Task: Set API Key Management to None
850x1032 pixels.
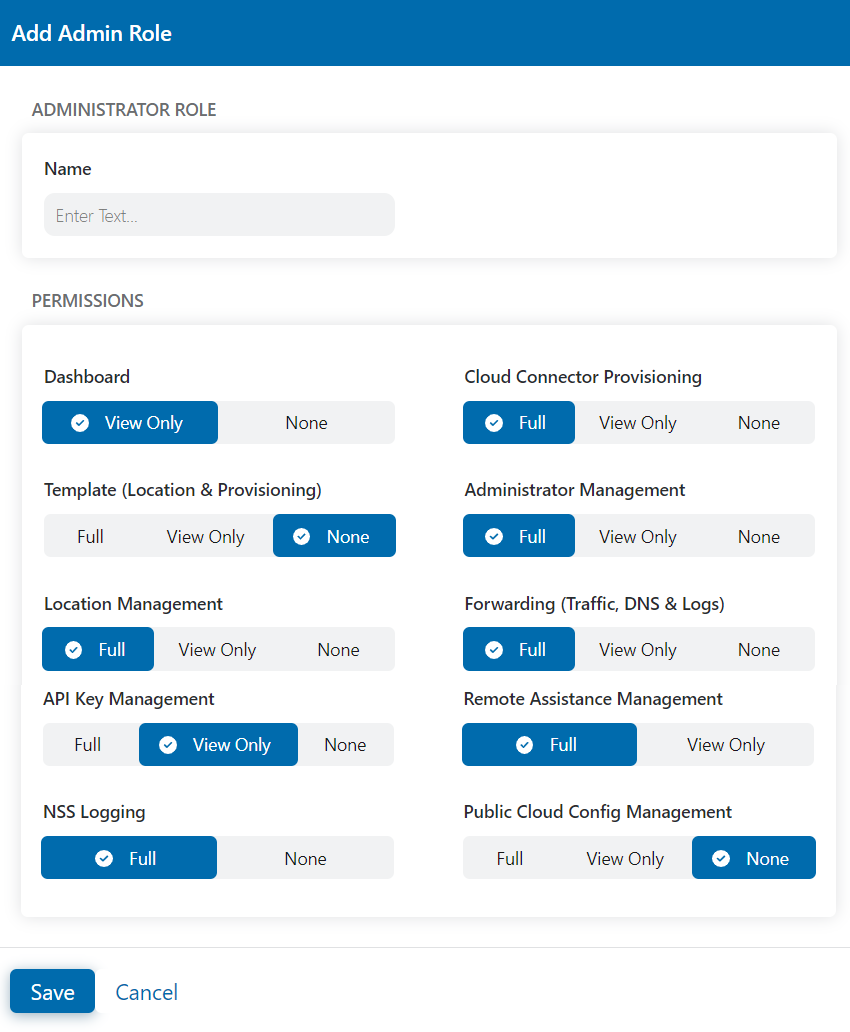Action: (x=346, y=744)
